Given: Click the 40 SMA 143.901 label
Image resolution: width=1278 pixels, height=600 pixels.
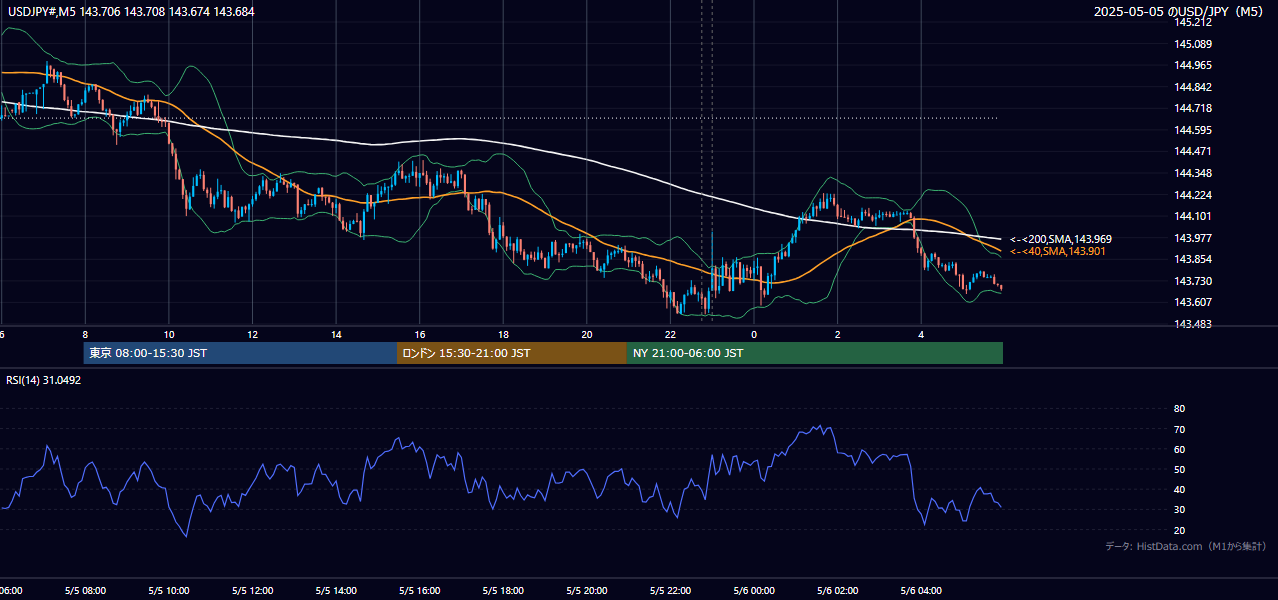Looking at the screenshot, I should [1058, 251].
